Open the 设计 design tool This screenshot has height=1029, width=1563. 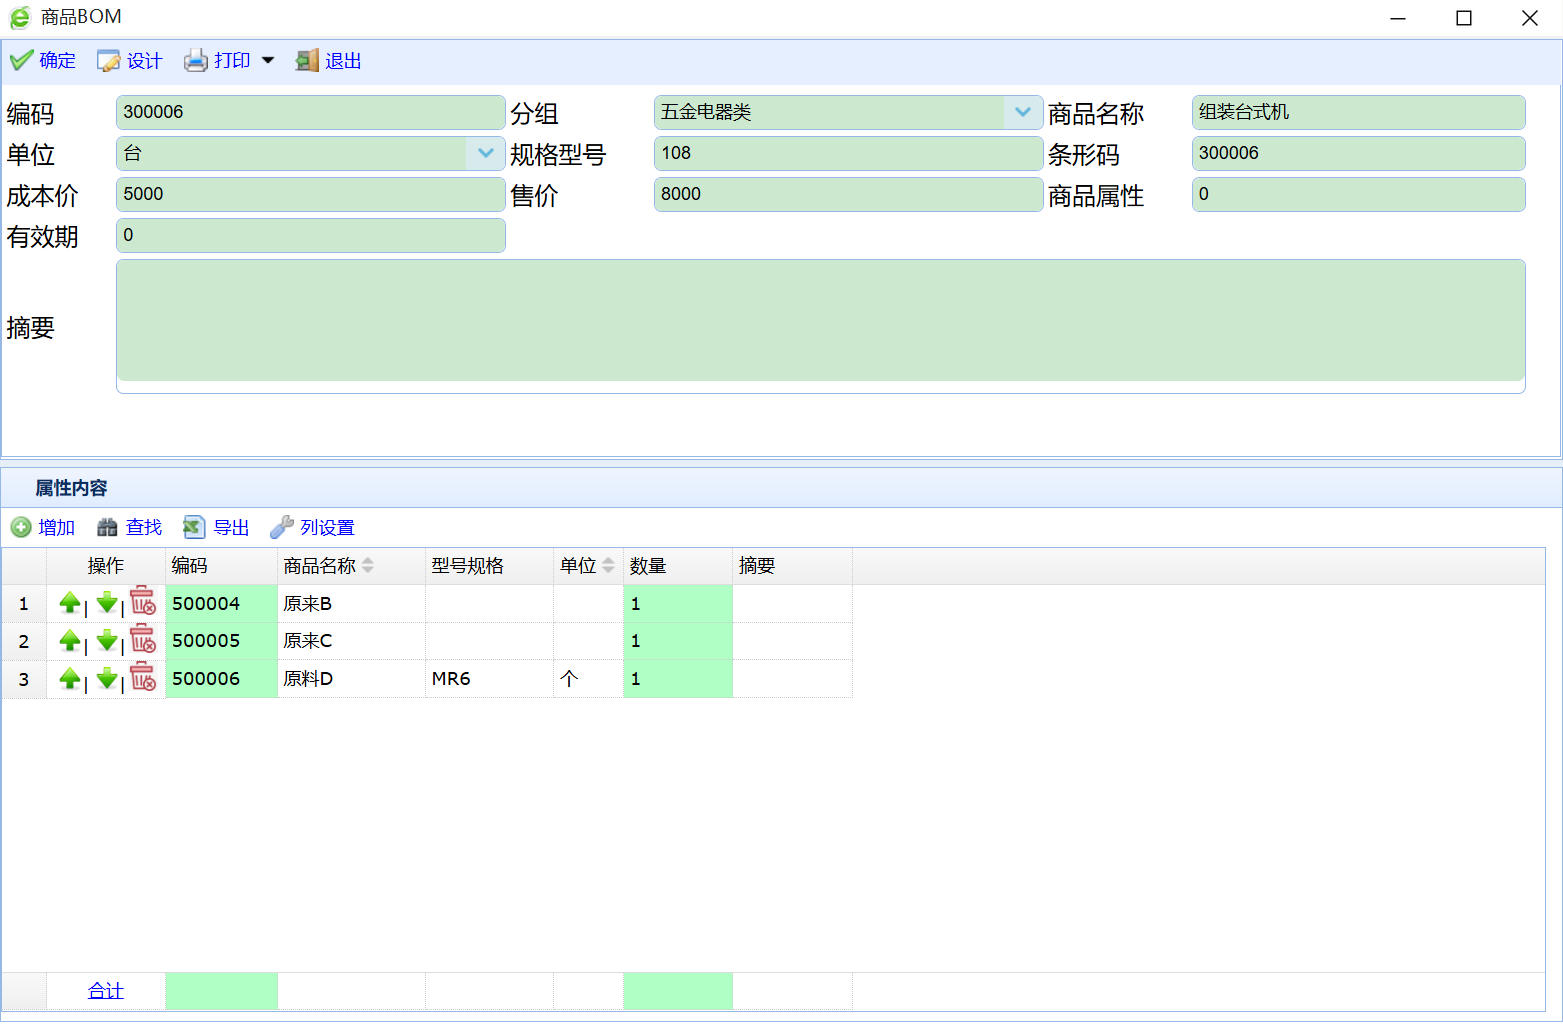108,61
